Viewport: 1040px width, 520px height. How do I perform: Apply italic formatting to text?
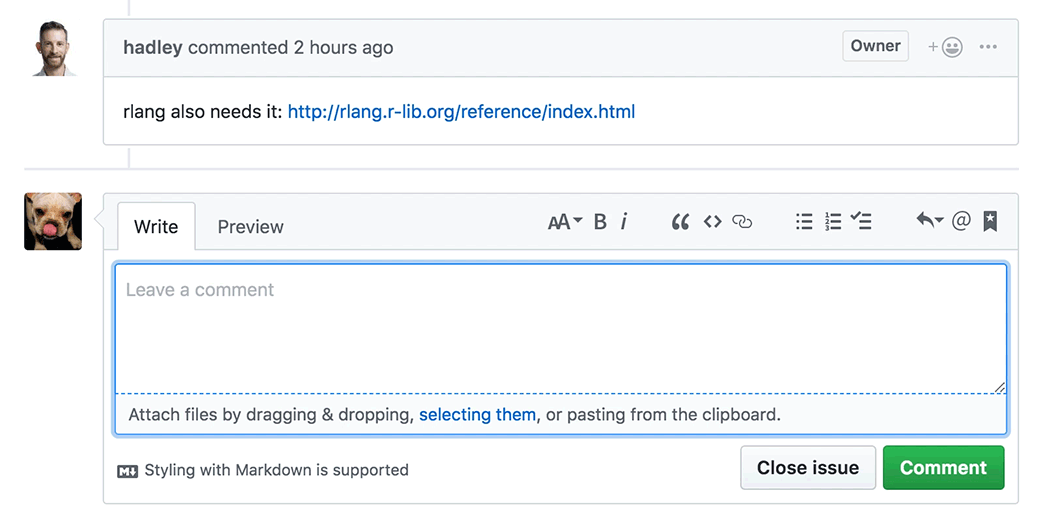pyautogui.click(x=624, y=222)
